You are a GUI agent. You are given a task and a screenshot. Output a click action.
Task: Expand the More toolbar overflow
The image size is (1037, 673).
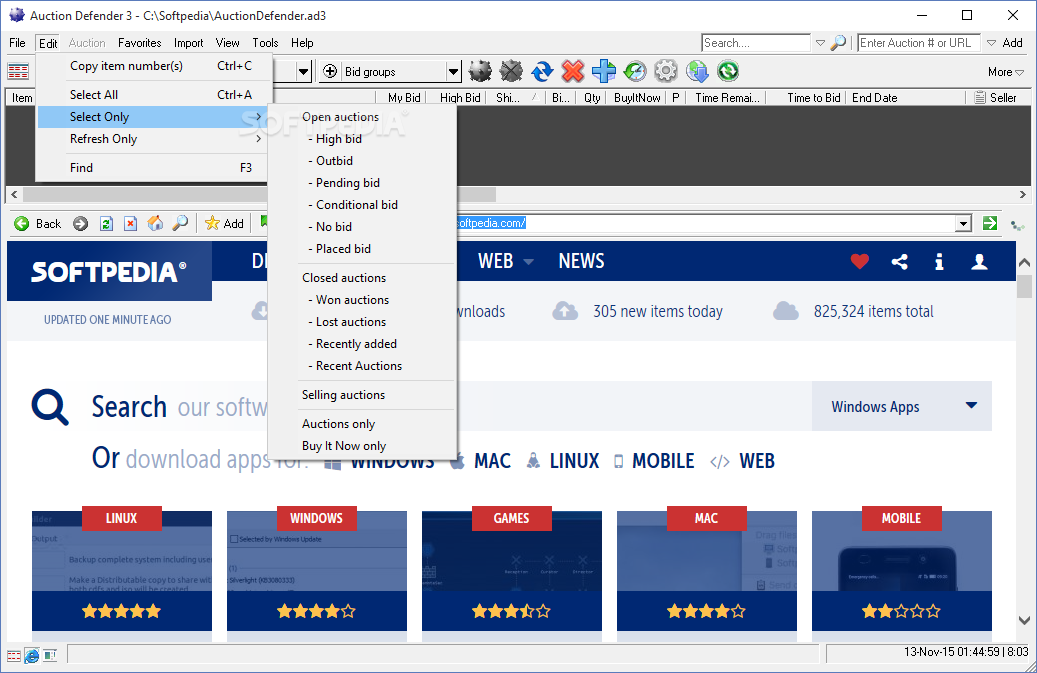tap(1005, 72)
